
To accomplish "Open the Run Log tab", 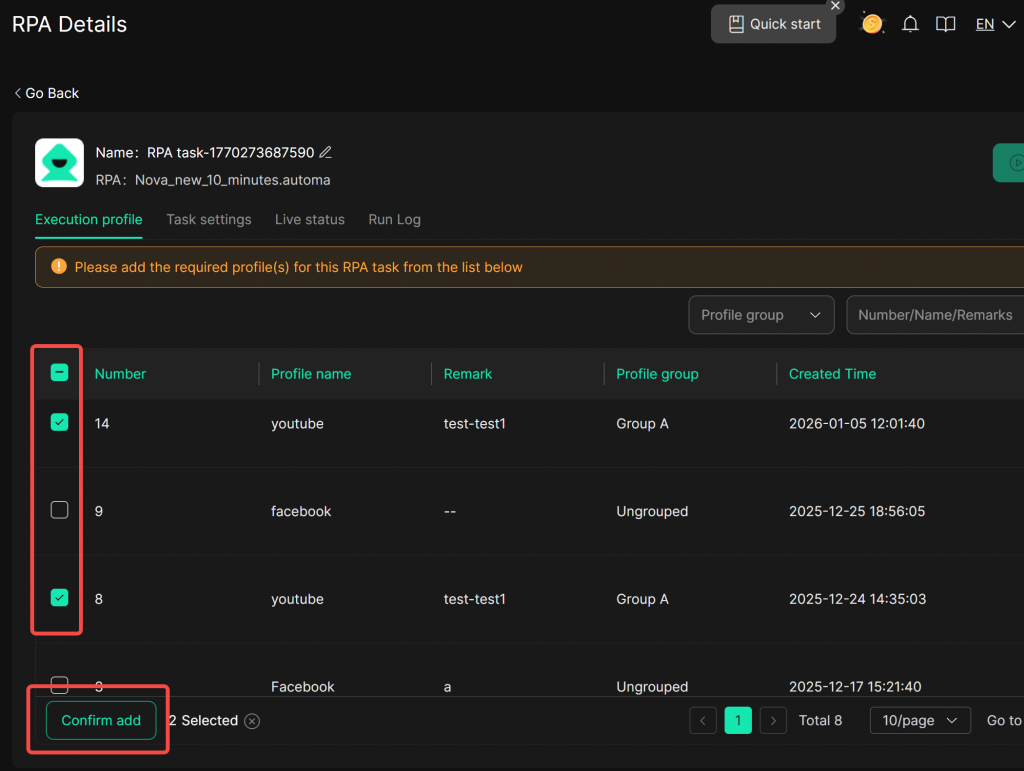I will point(394,219).
